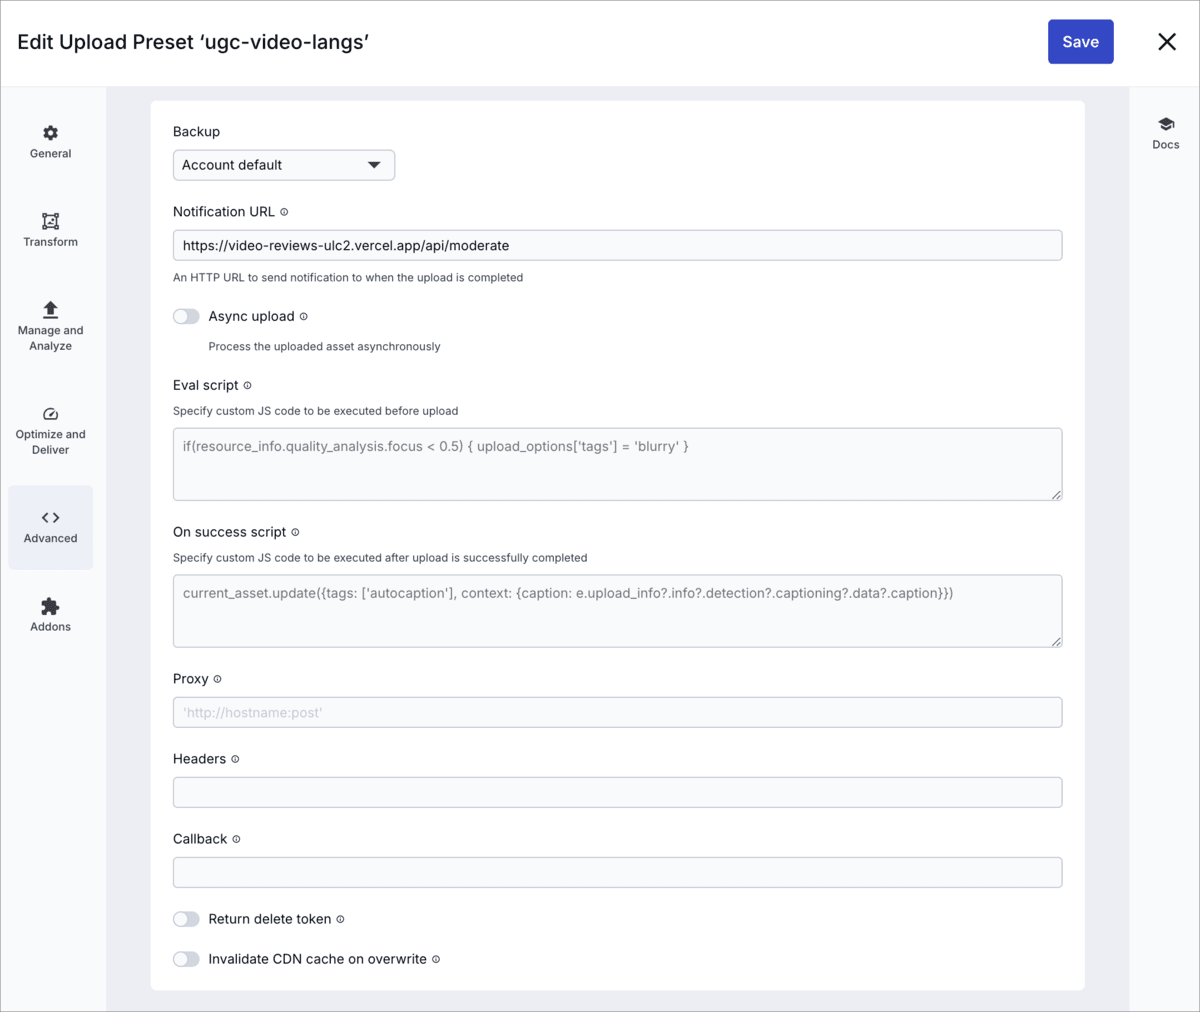This screenshot has height=1012, width=1200.
Task: Open Optimize and Deliver gauge icon
Action: [50, 414]
